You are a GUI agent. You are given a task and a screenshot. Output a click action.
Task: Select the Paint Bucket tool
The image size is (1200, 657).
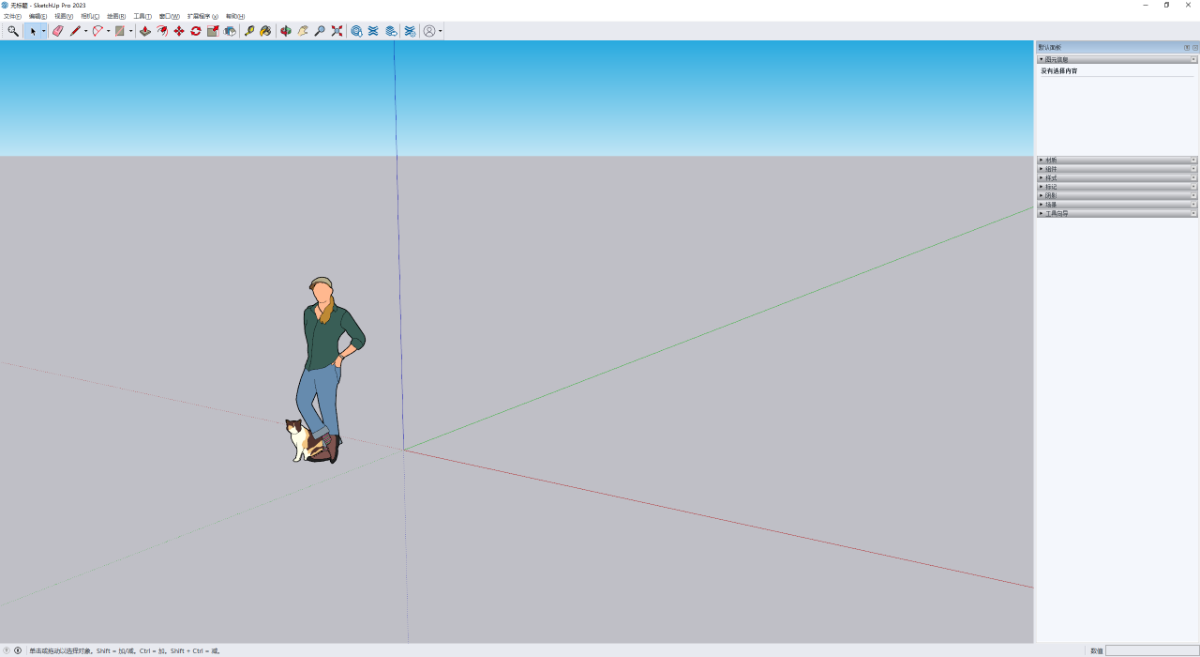tap(266, 31)
